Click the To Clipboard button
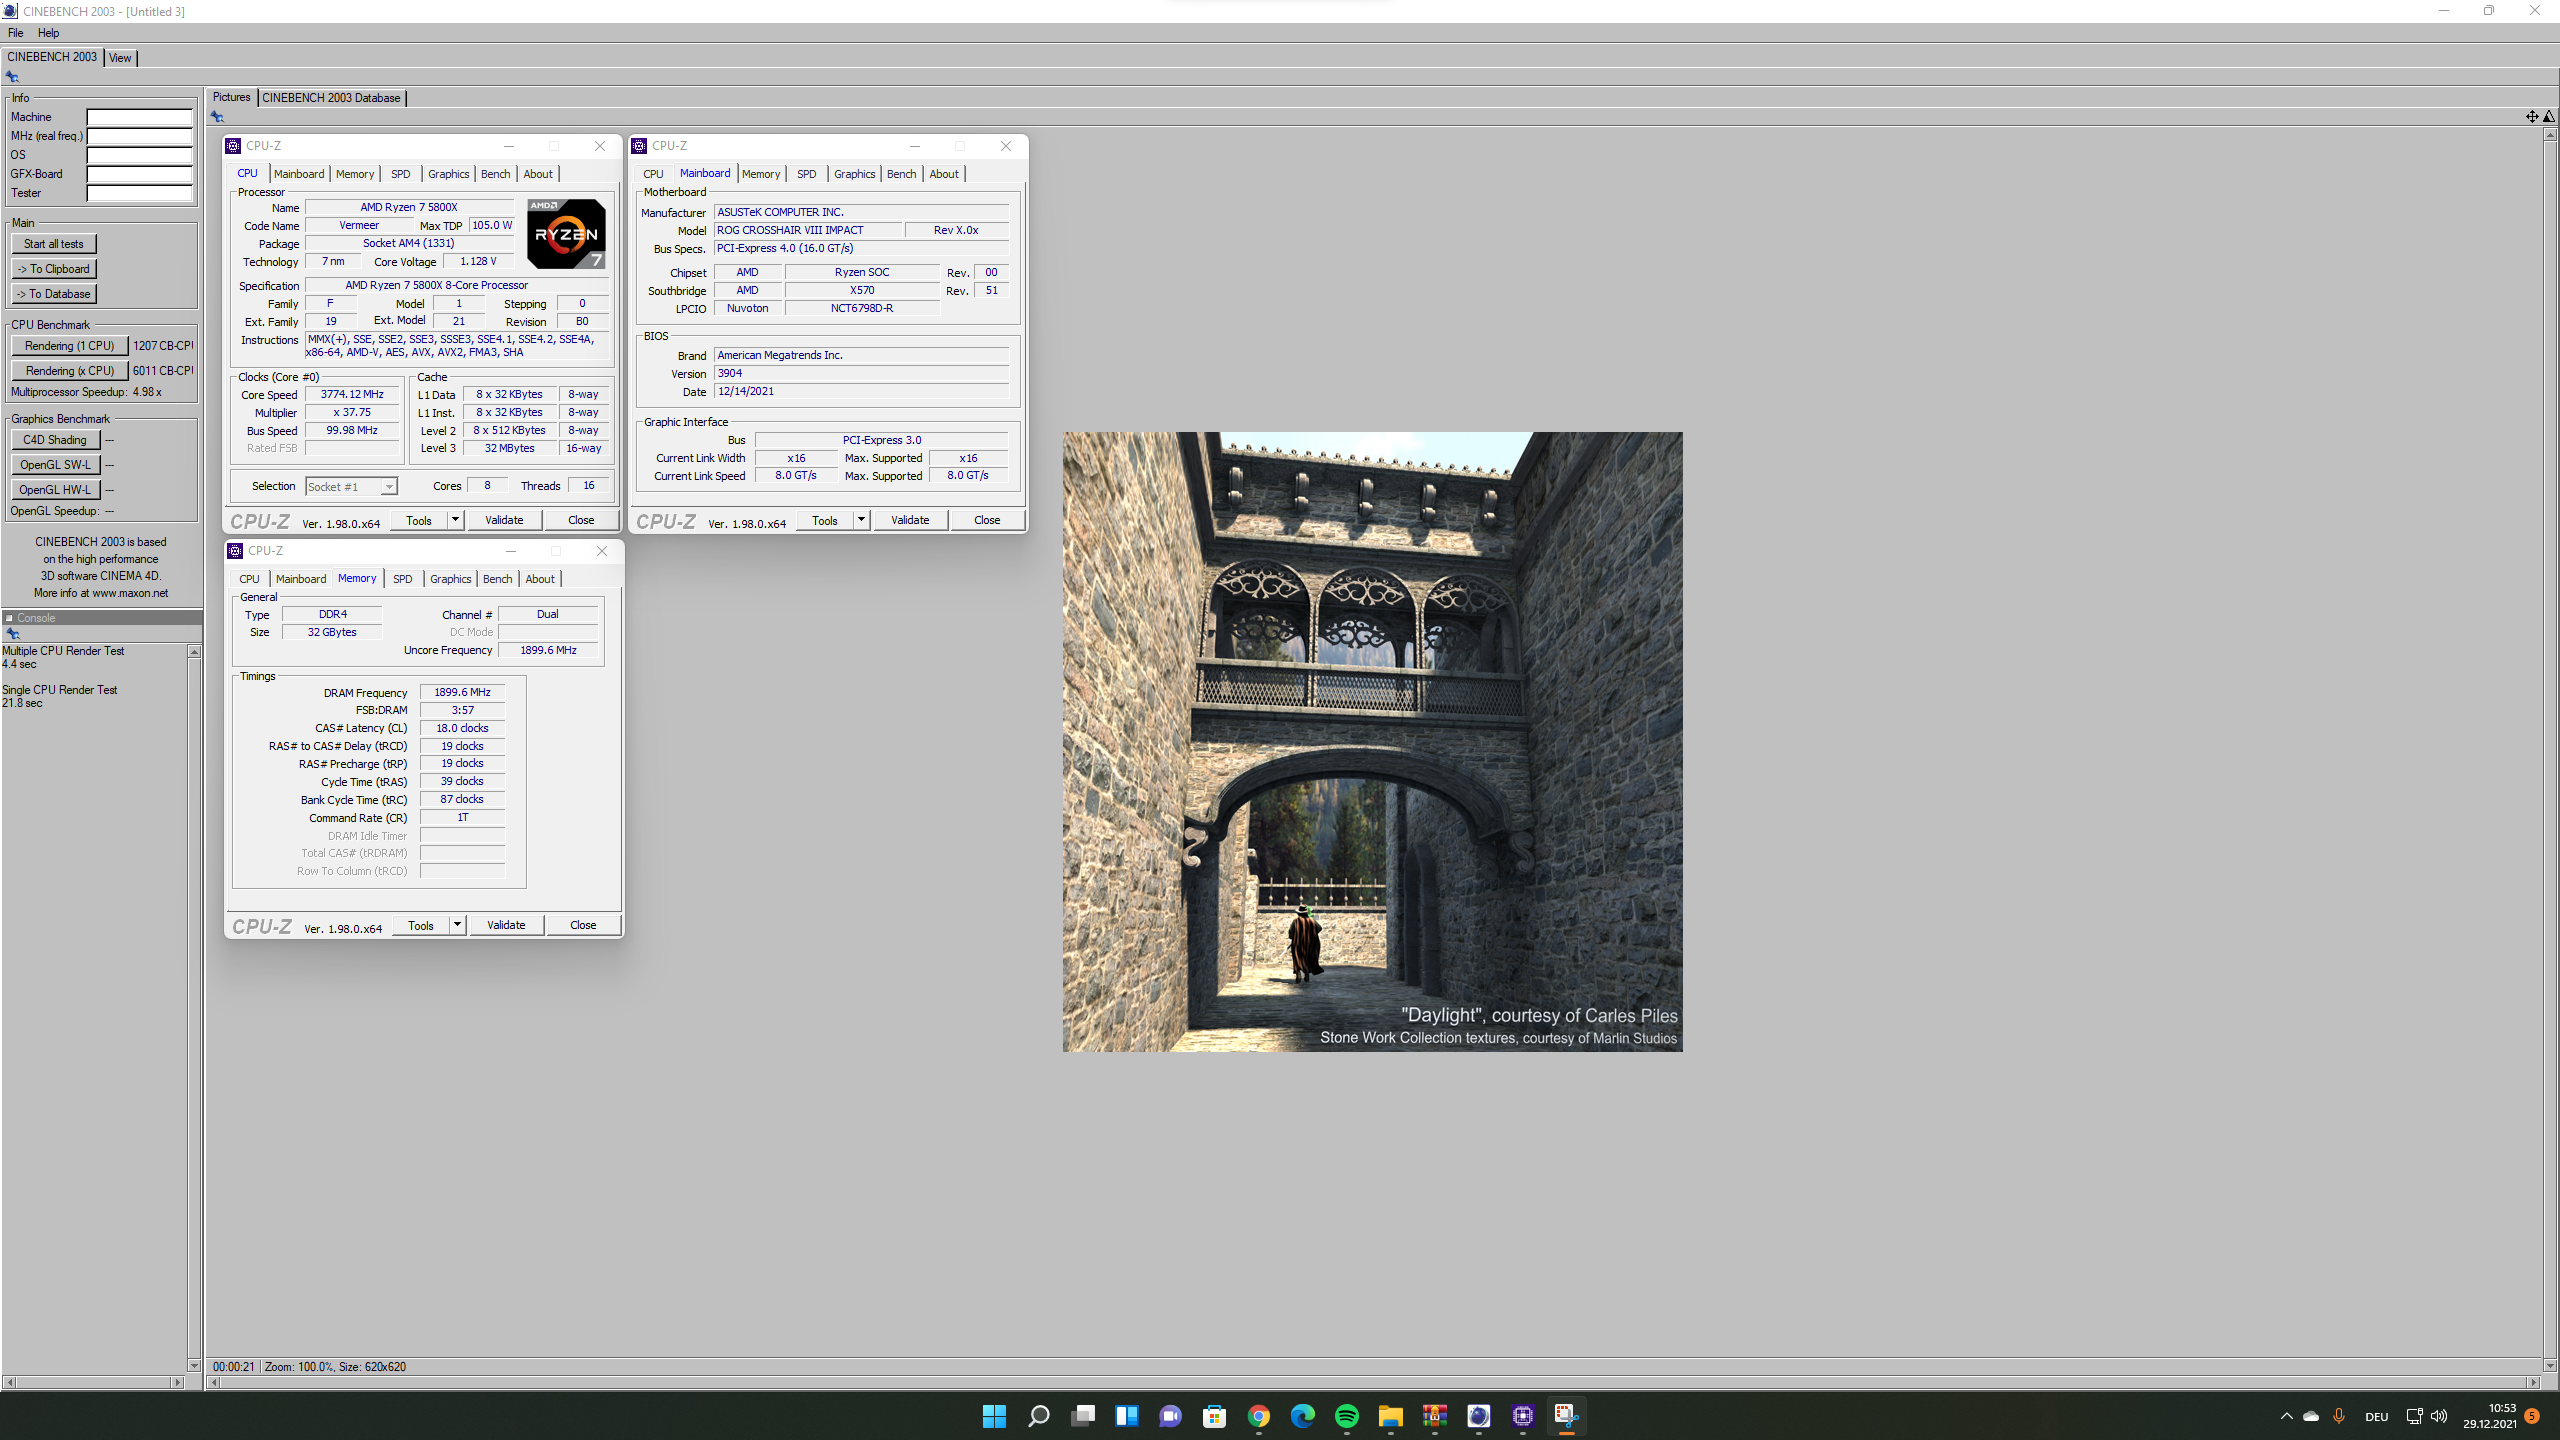The width and height of the screenshot is (2560, 1440). click(54, 269)
